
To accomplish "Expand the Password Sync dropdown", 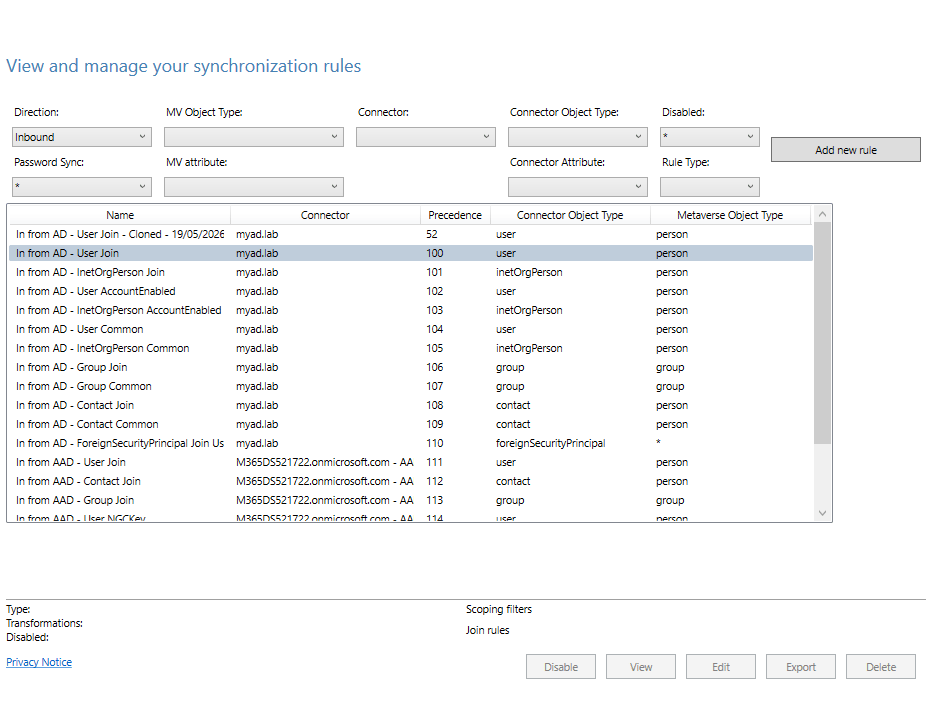I will tap(82, 187).
